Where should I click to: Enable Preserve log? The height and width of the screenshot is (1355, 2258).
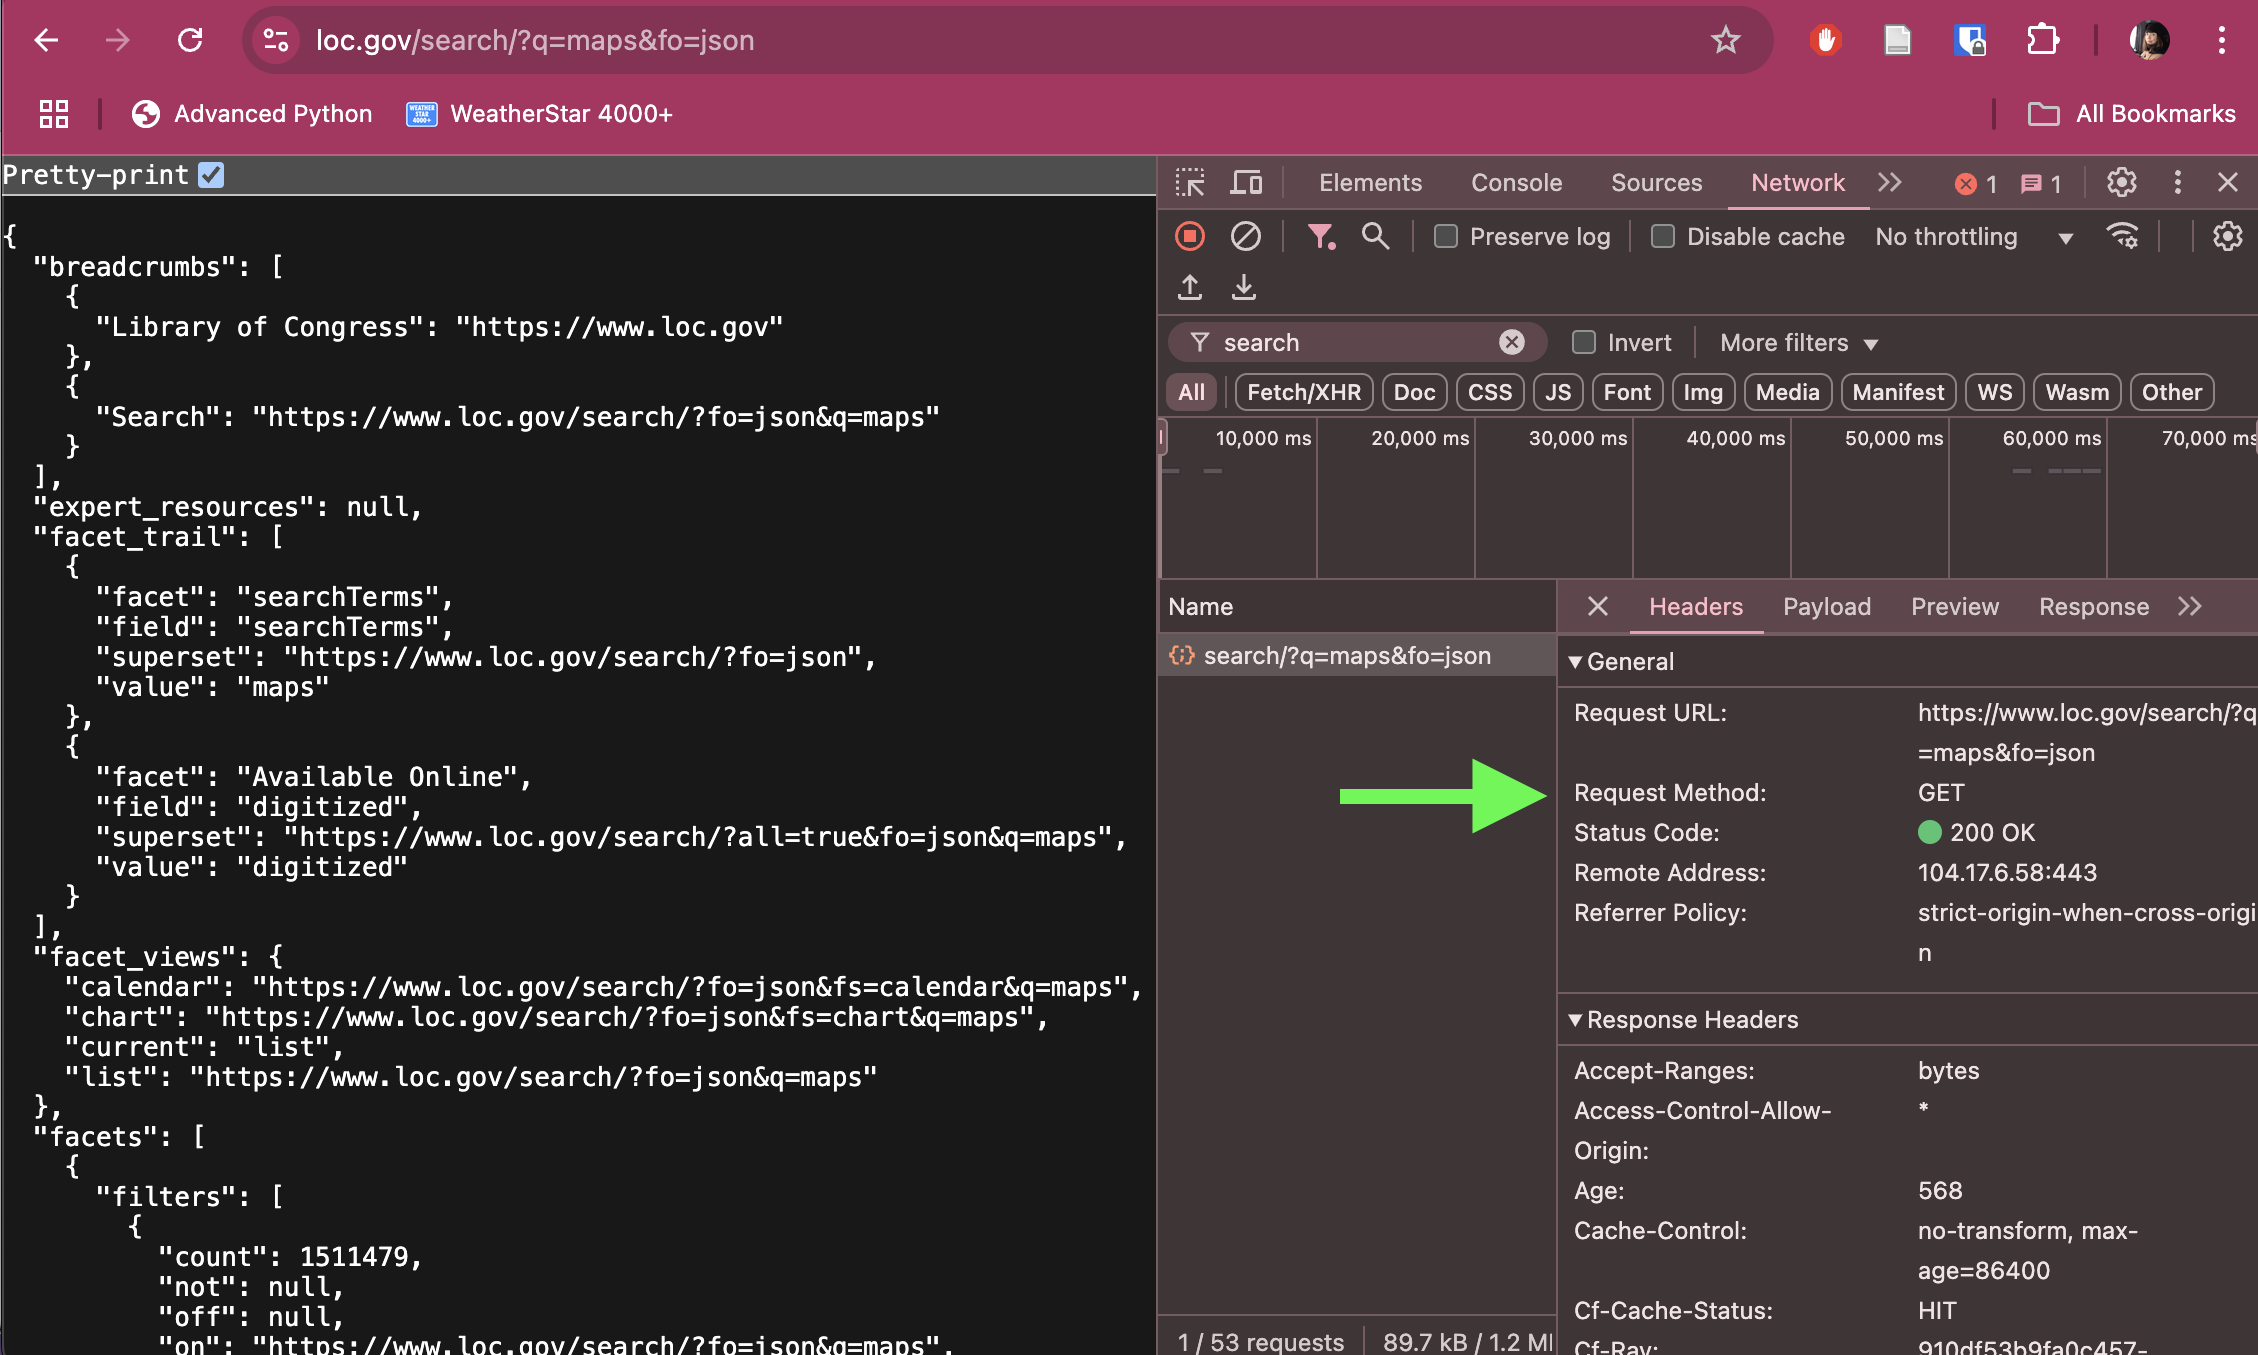pos(1446,236)
